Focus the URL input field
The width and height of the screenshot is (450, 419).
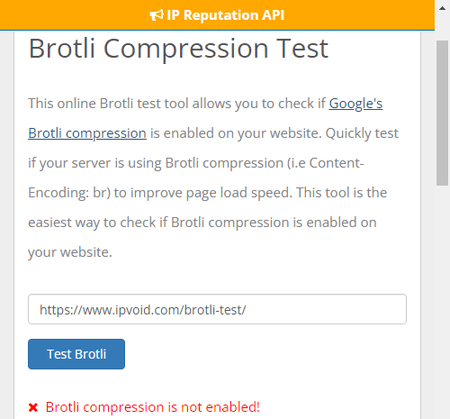[217, 309]
